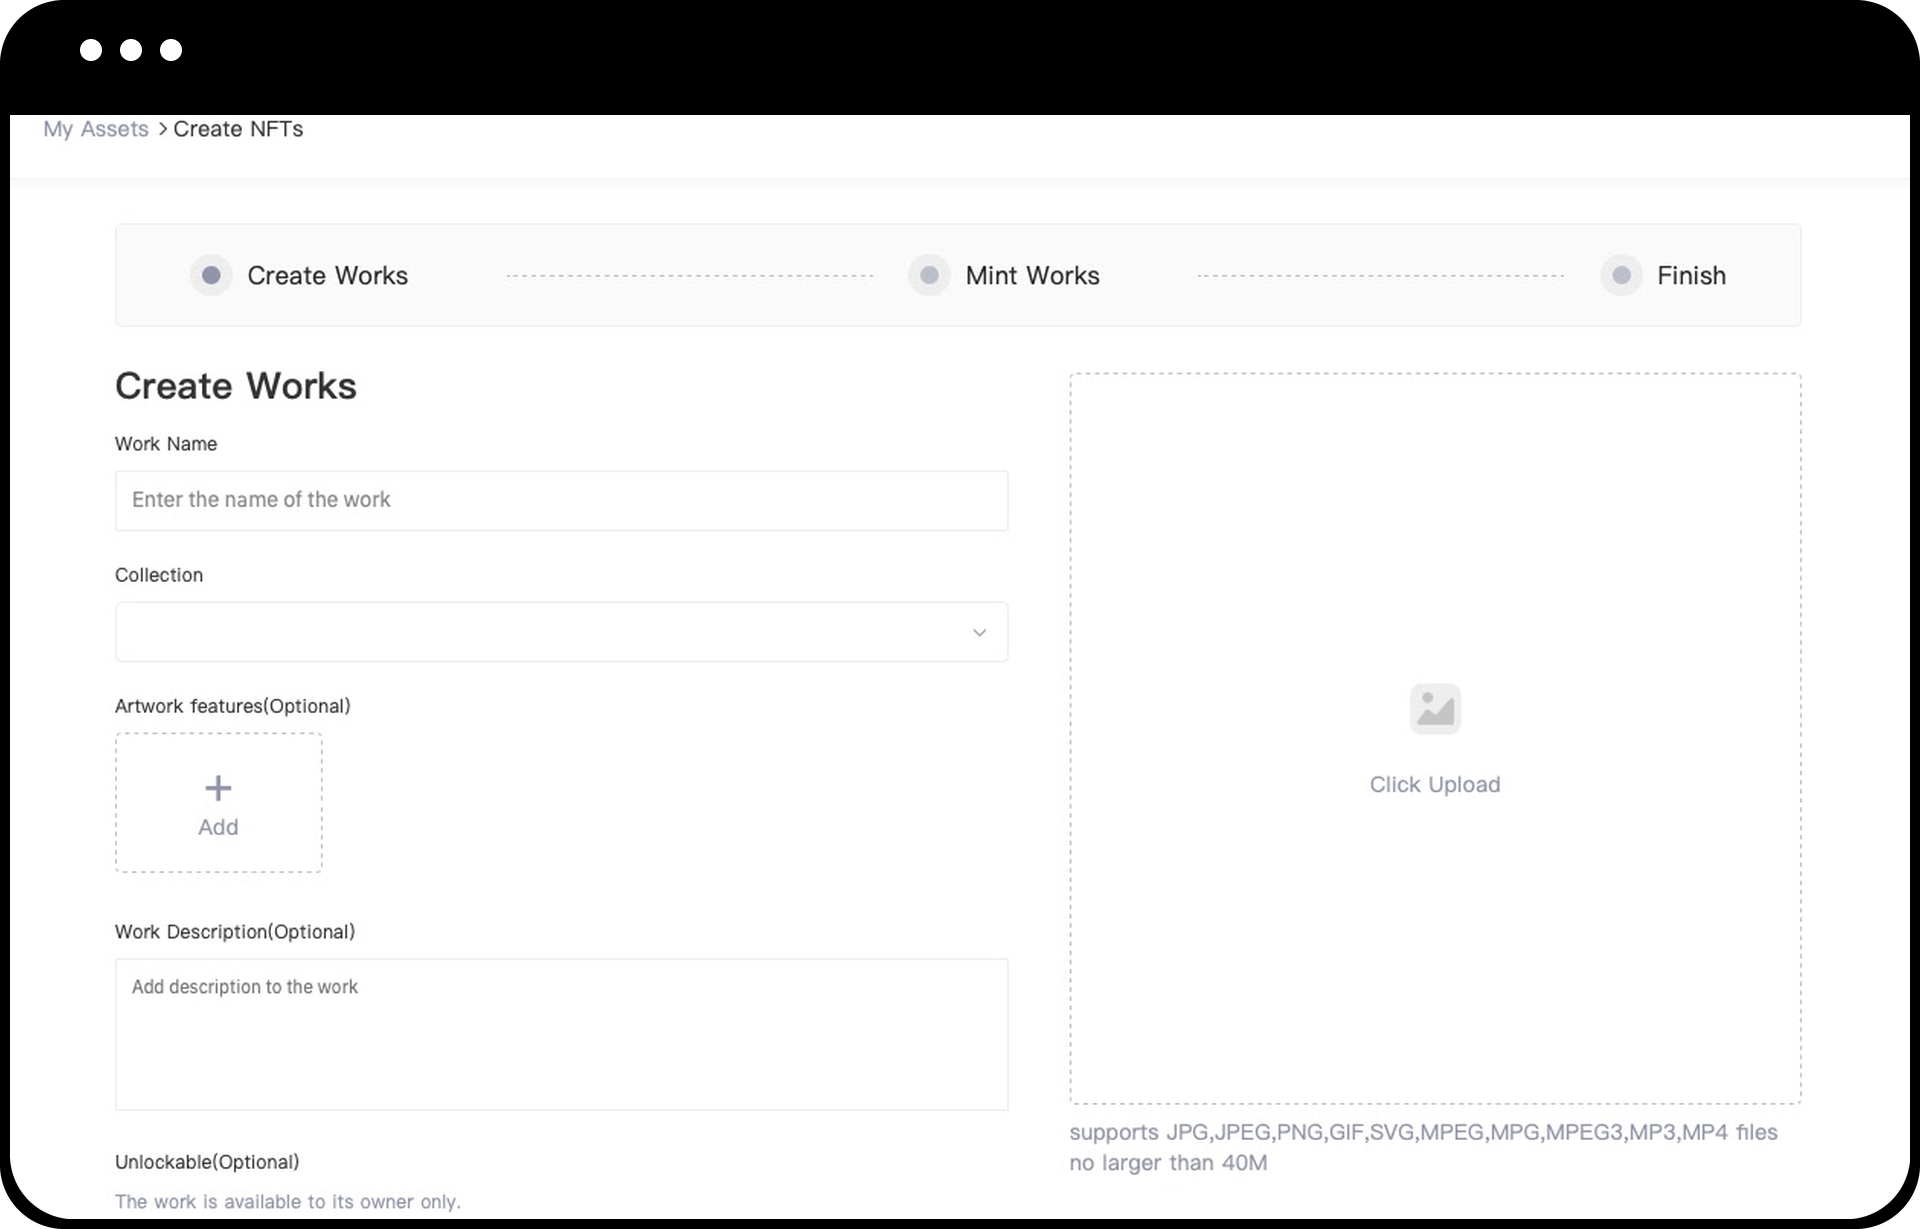This screenshot has height=1229, width=1920.
Task: Click the plus icon for artwork features
Action: tap(218, 788)
